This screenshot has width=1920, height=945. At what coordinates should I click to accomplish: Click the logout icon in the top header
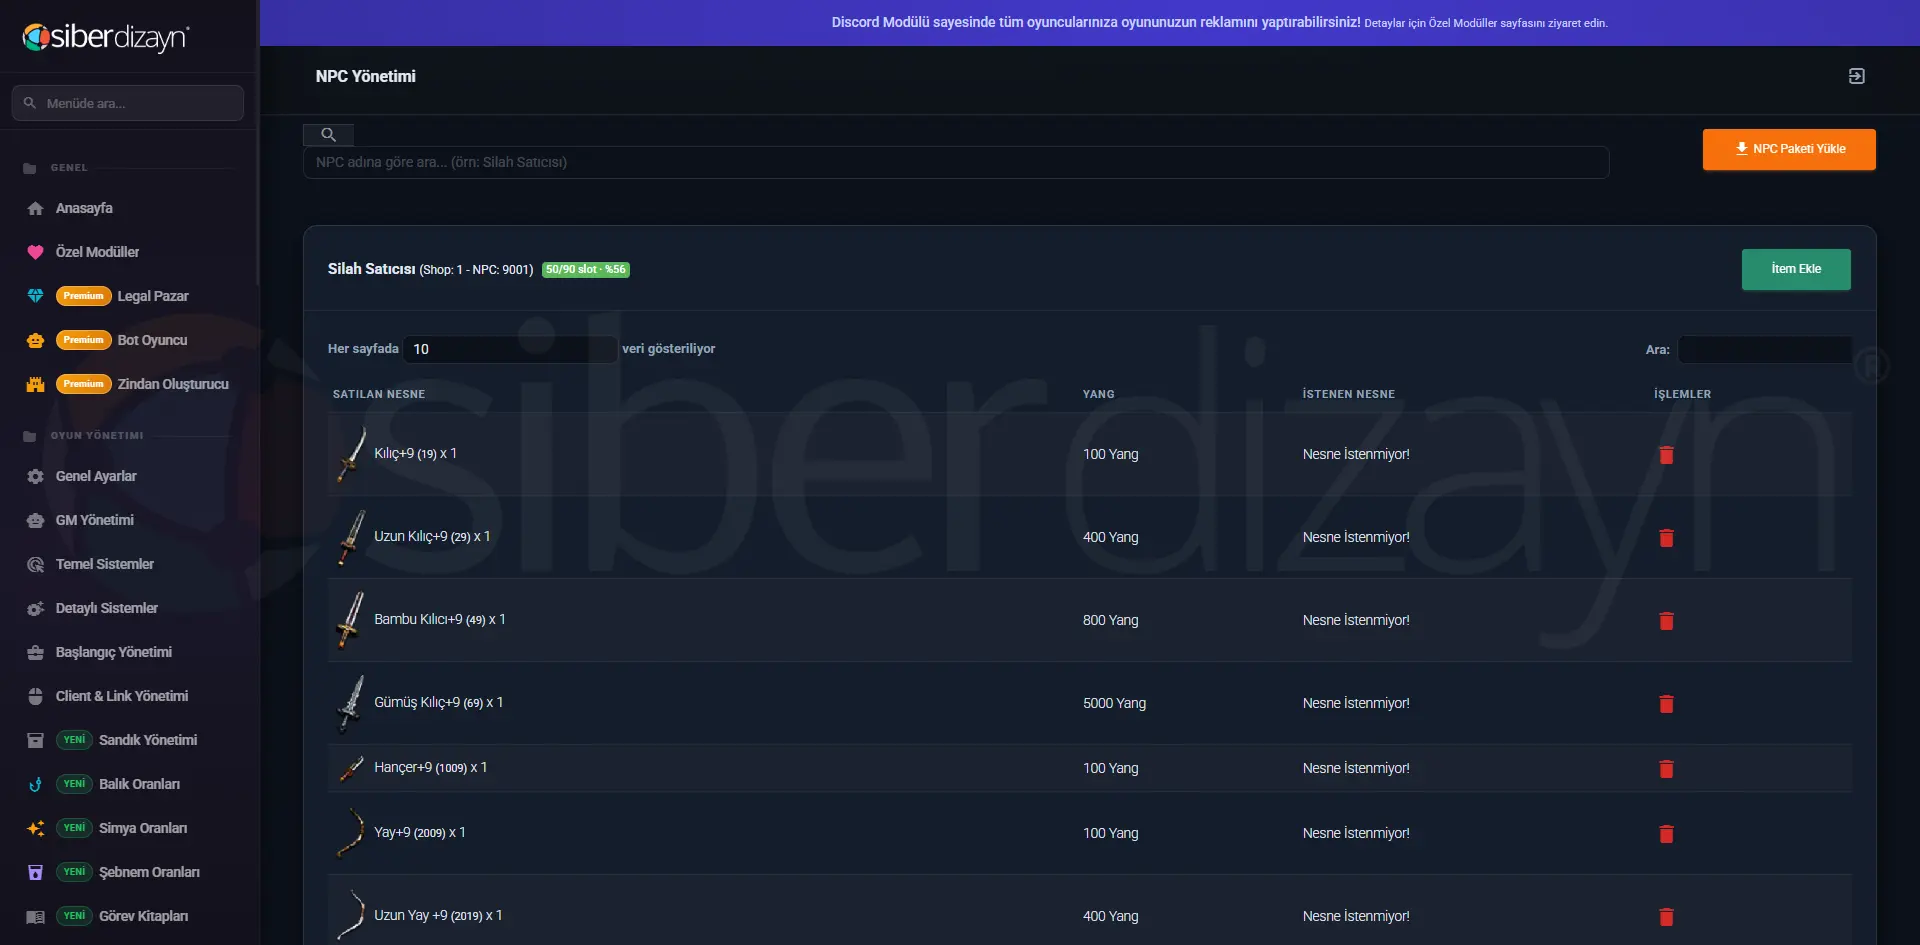(x=1856, y=76)
